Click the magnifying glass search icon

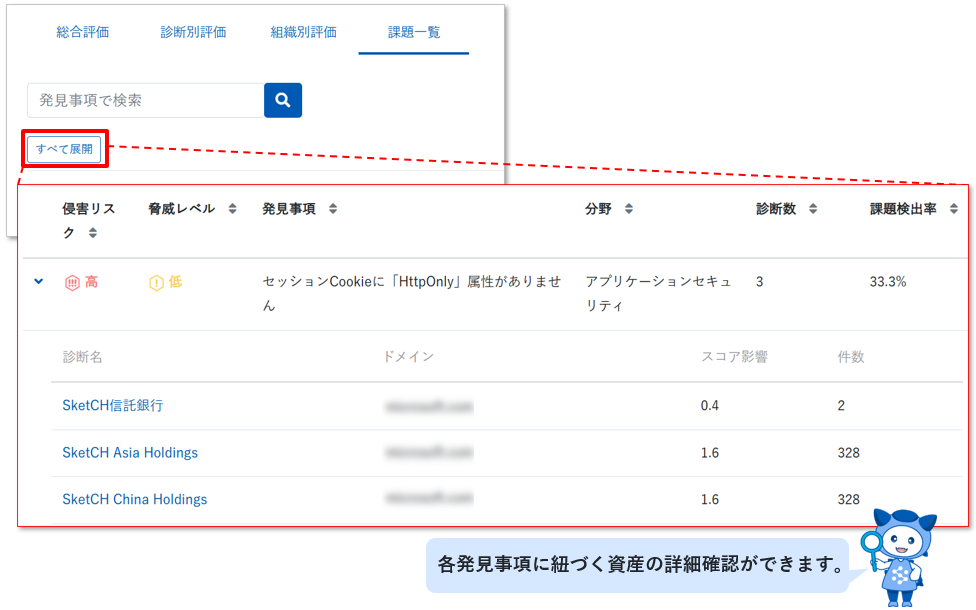coord(282,100)
